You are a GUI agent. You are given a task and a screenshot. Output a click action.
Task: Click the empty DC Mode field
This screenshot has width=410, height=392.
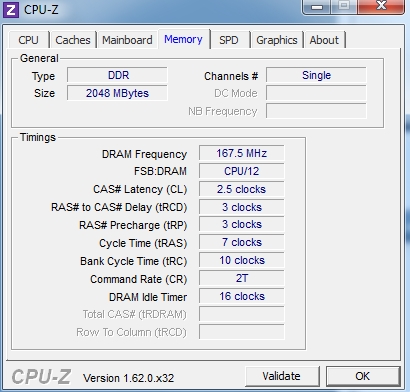coord(316,93)
